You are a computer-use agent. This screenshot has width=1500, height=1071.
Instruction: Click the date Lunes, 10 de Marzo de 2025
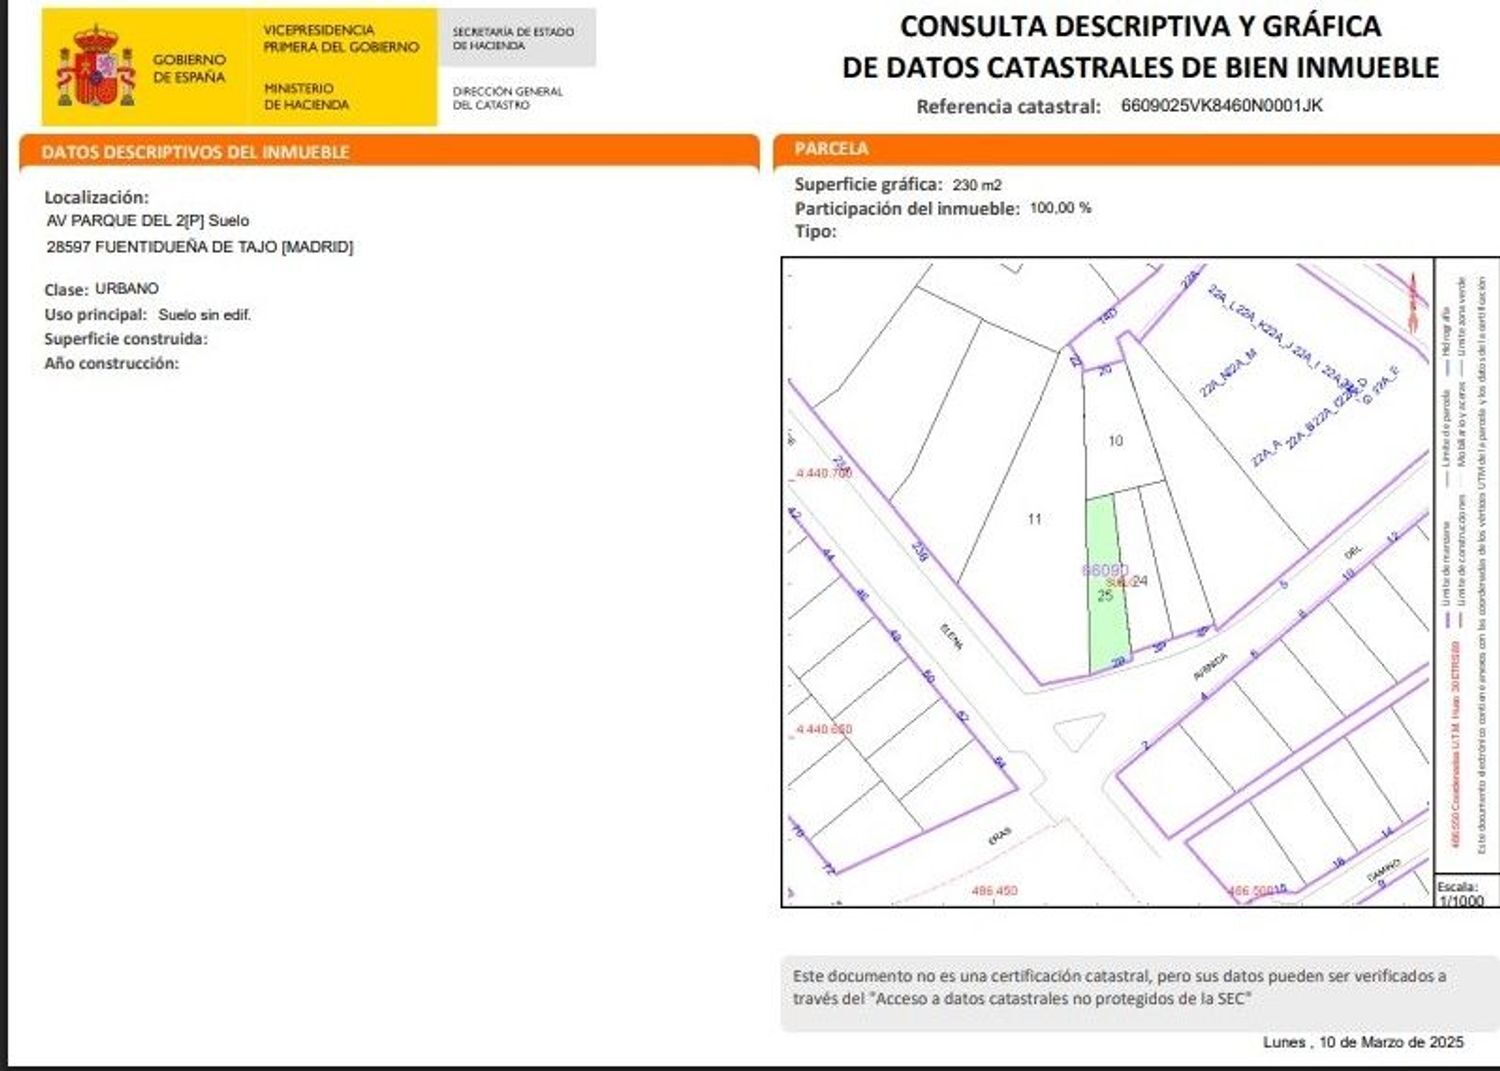[x=1362, y=1042]
